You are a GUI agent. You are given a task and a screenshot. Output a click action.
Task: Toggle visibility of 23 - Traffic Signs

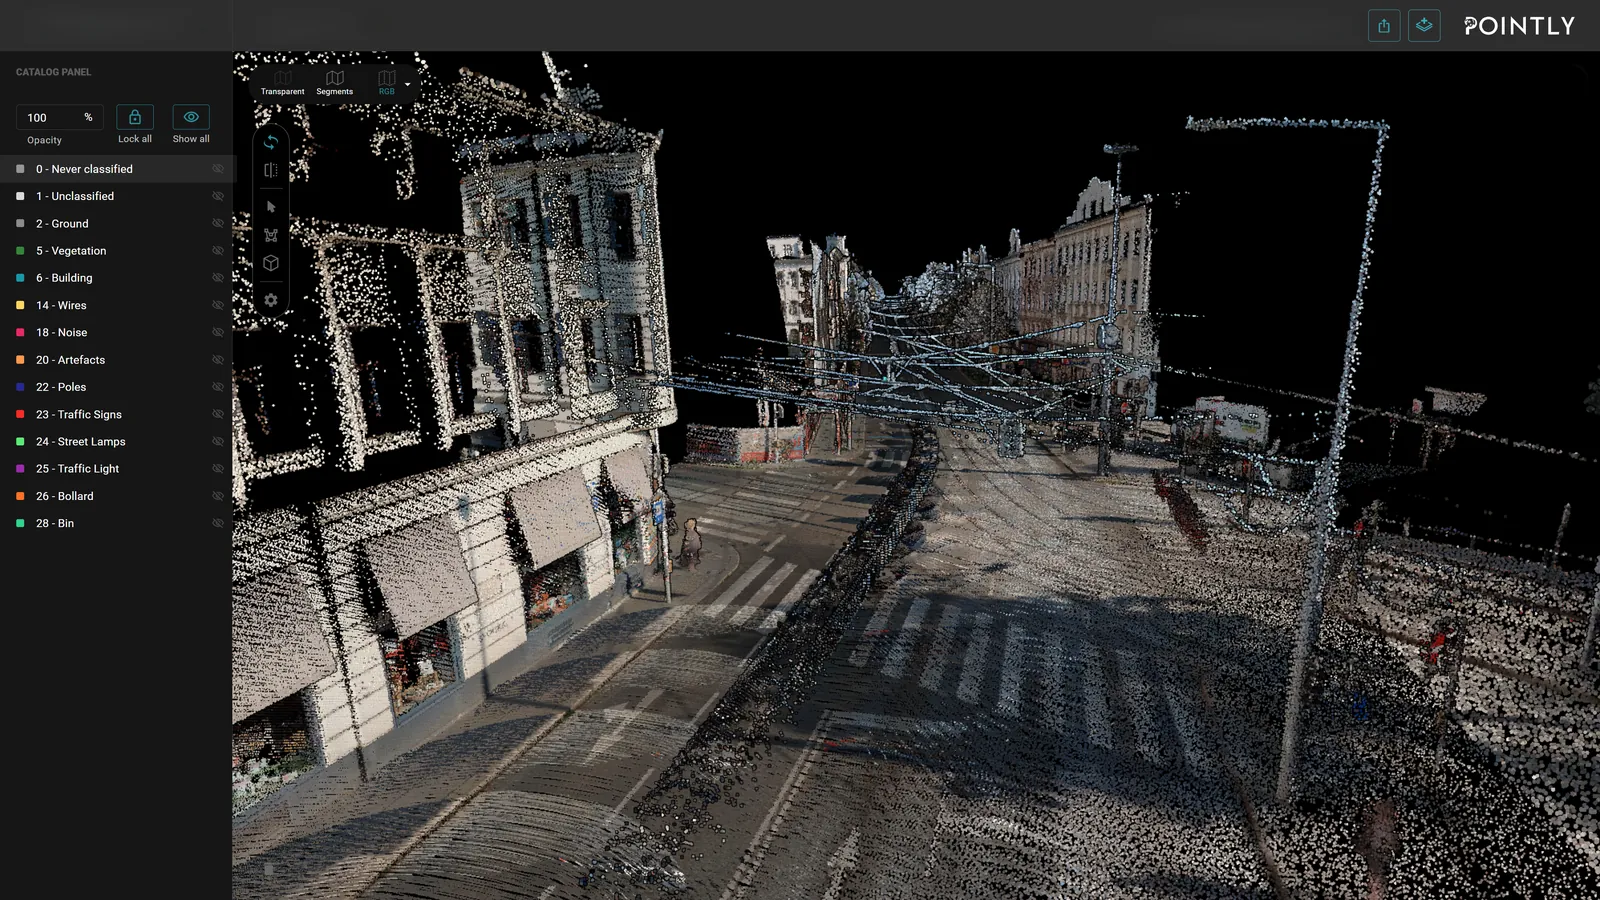click(x=218, y=414)
